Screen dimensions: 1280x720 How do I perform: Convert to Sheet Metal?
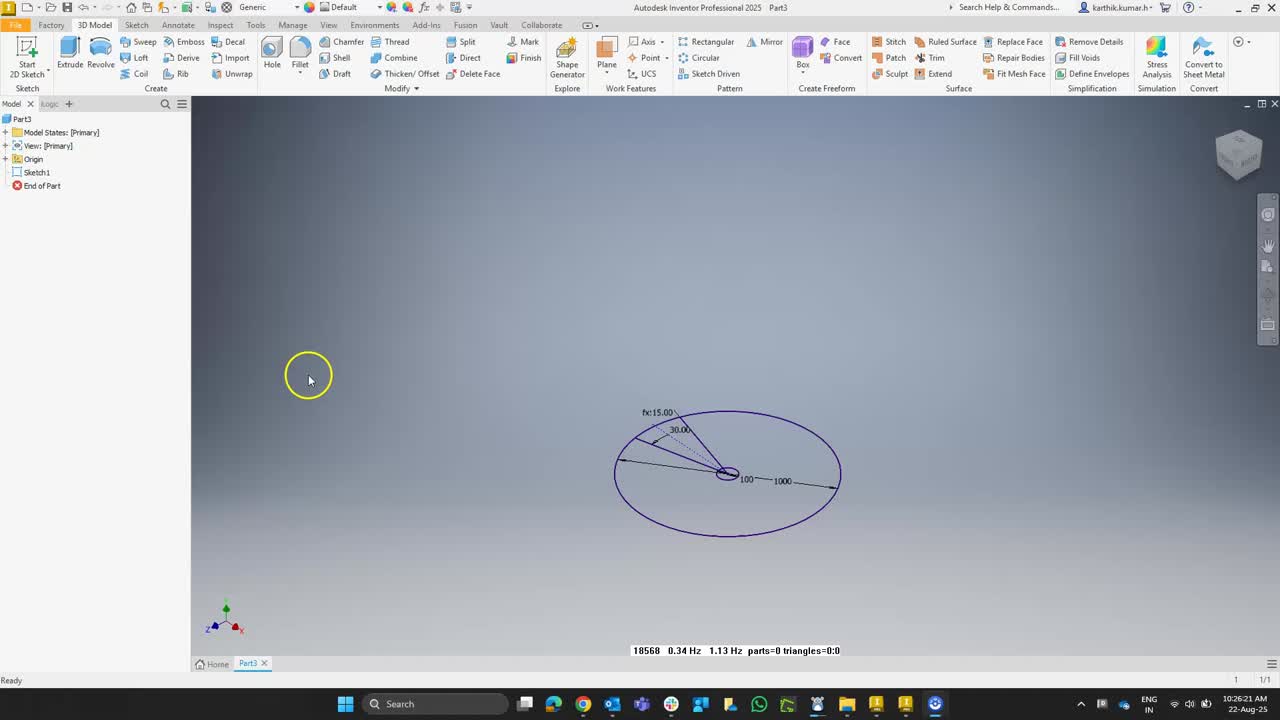tap(1204, 58)
